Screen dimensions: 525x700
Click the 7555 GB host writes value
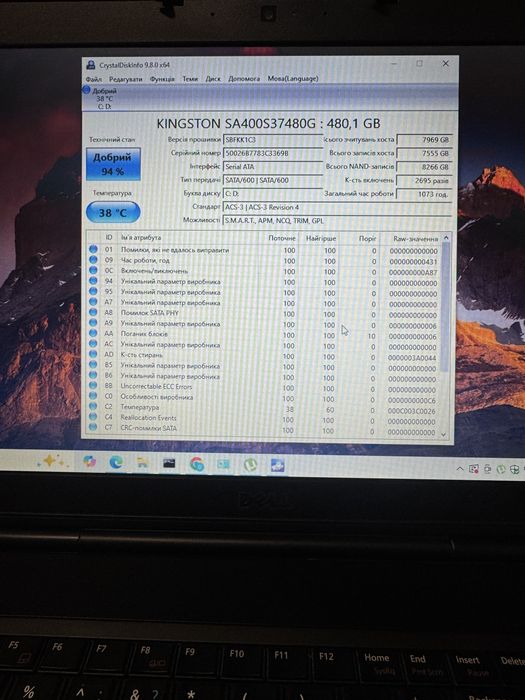click(x=425, y=153)
